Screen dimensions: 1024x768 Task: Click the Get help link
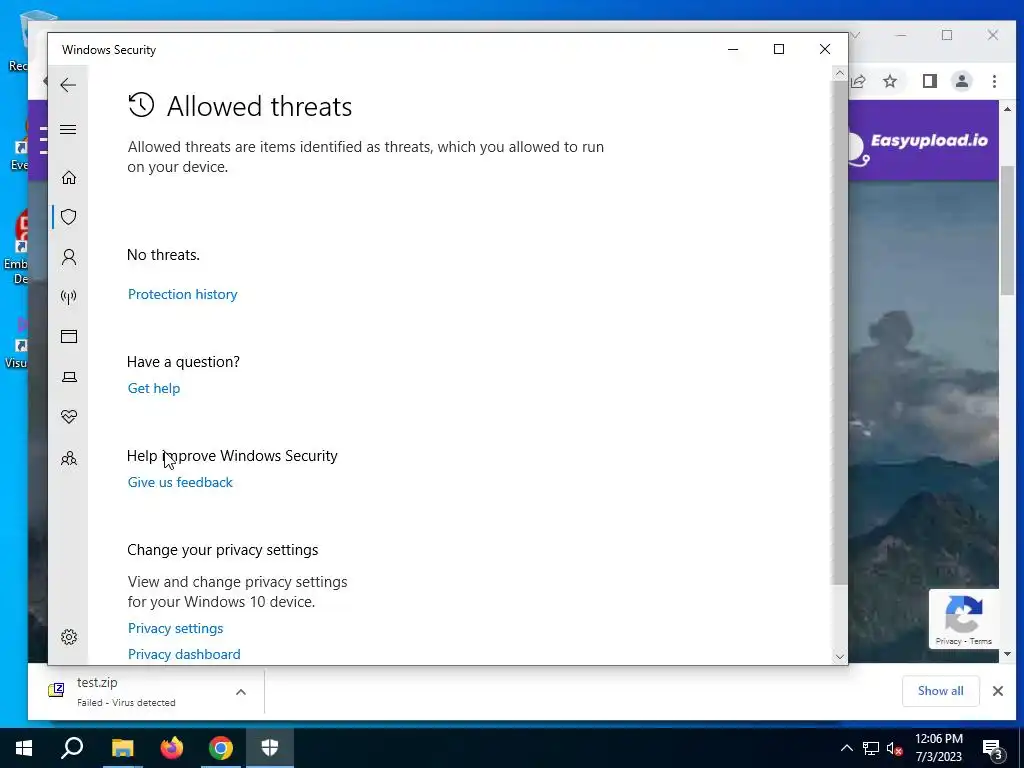tap(153, 389)
